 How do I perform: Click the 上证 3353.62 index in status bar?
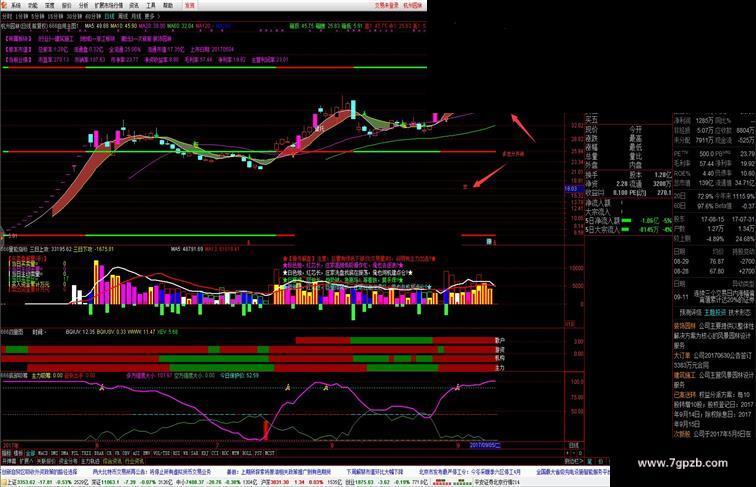20,482
